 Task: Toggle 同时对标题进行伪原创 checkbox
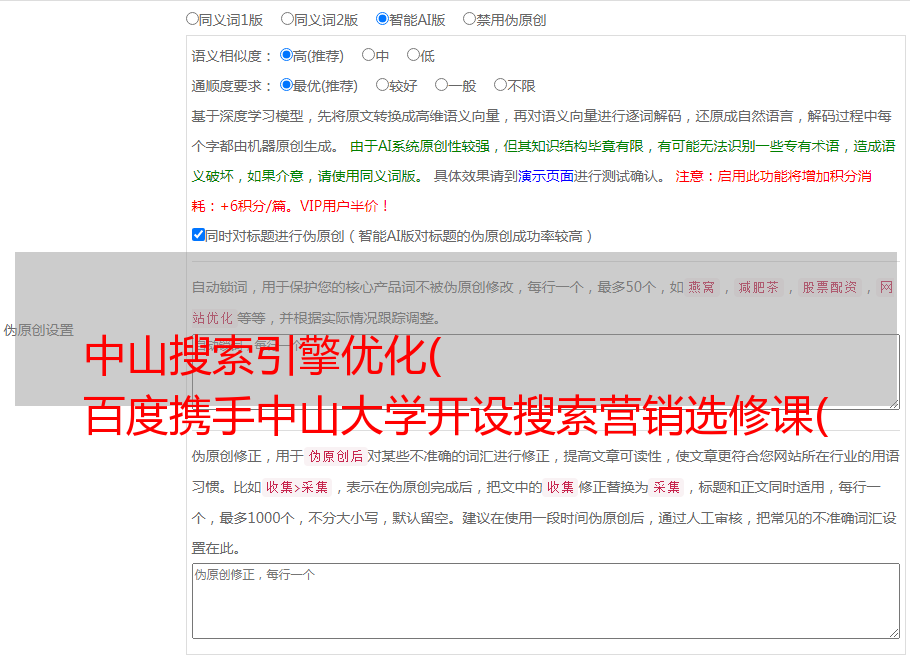point(198,235)
